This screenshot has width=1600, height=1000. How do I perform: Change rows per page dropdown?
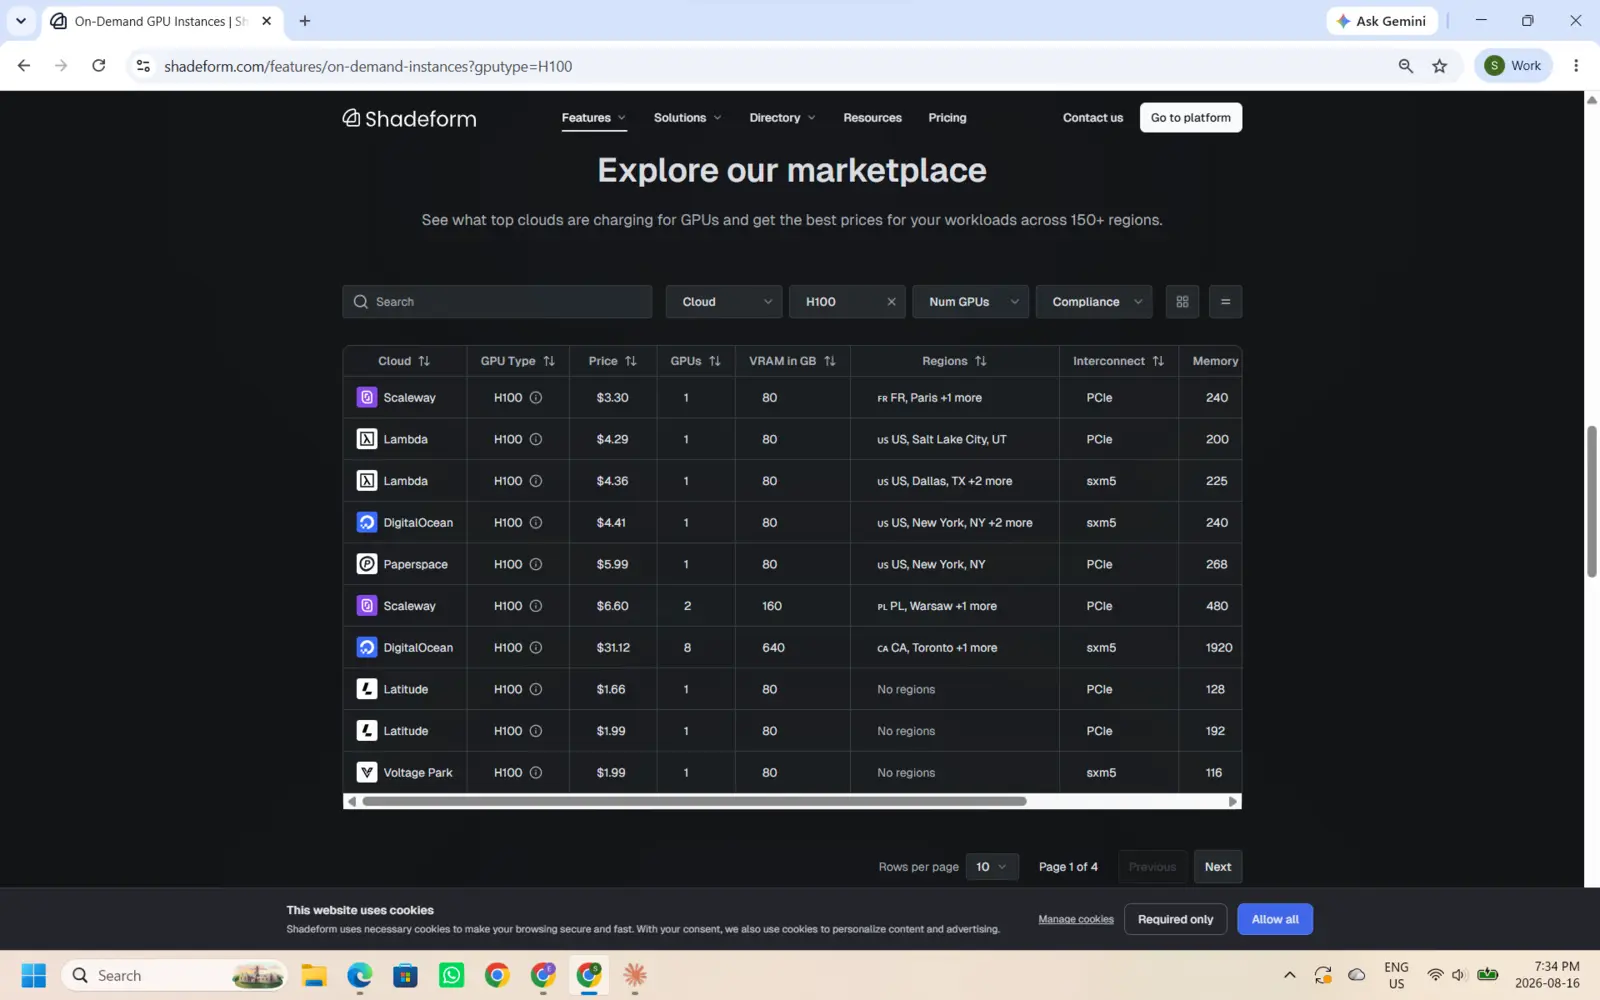(992, 867)
